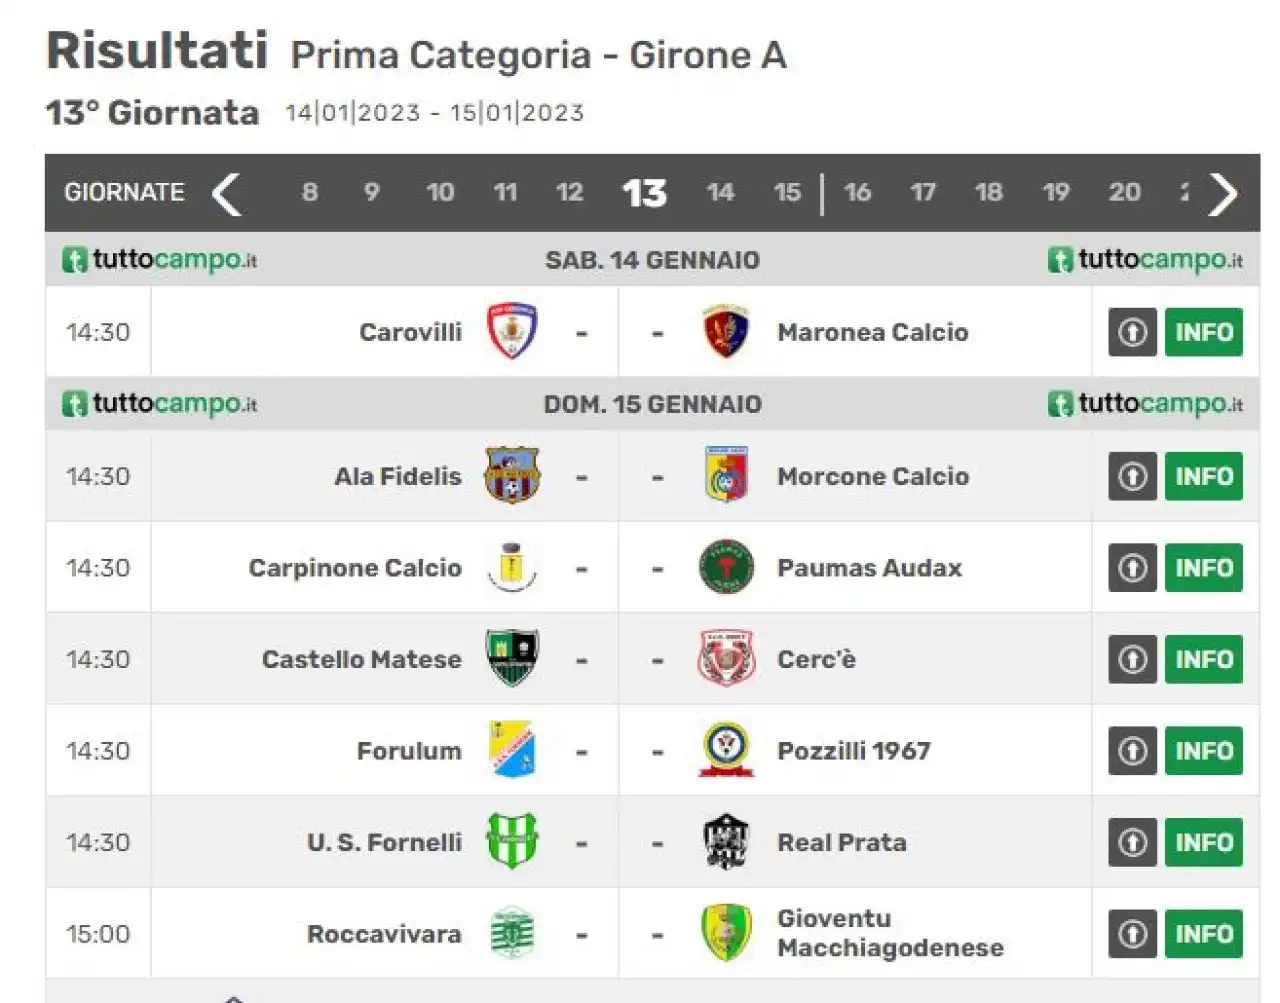Screen dimensions: 1280x1003
Task: Click the upload arrow icon for Carovilli match
Action: click(x=1132, y=332)
